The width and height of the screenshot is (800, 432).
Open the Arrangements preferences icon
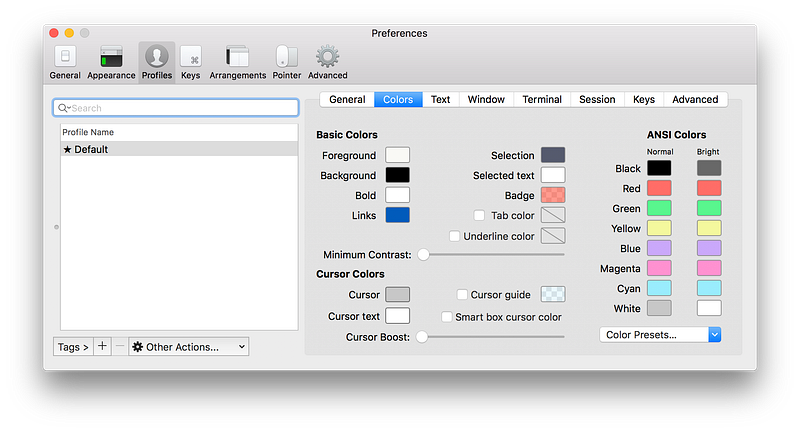[x=238, y=62]
